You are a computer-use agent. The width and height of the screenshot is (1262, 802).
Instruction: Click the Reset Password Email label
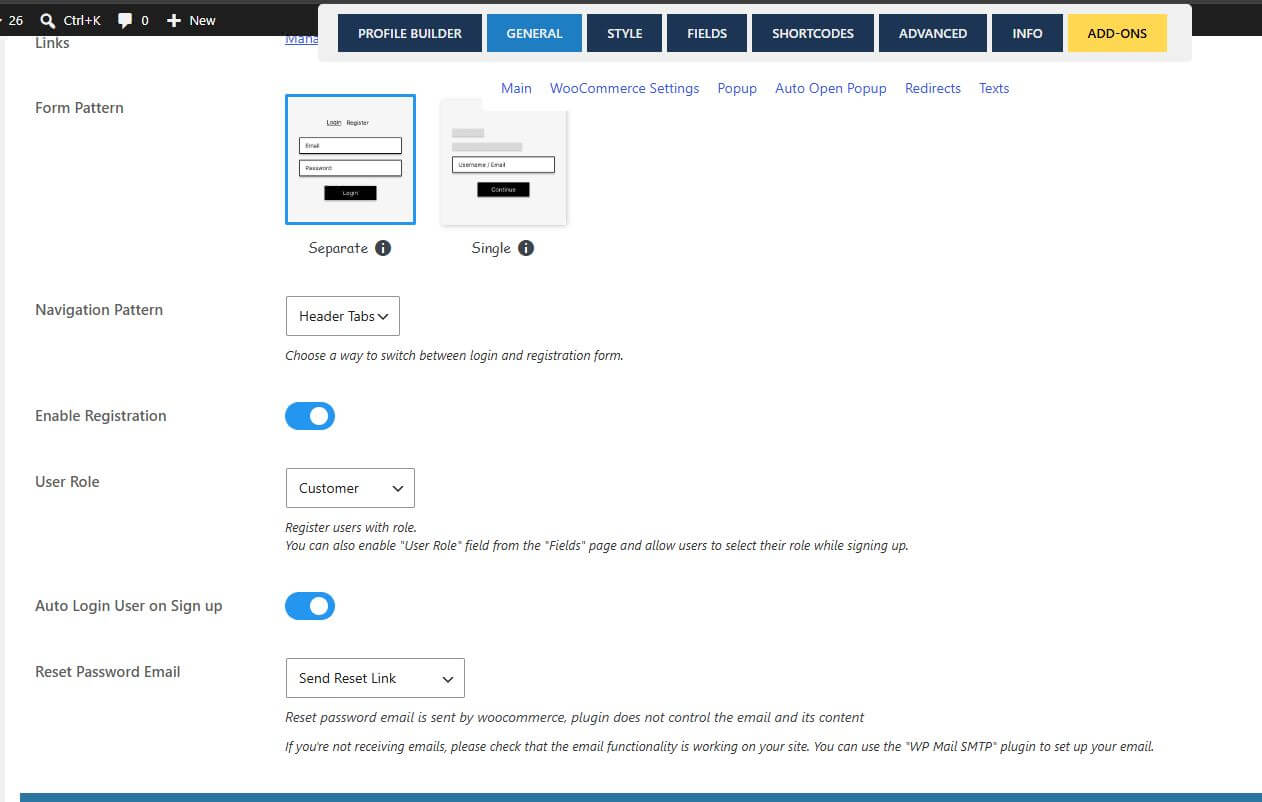(x=108, y=672)
